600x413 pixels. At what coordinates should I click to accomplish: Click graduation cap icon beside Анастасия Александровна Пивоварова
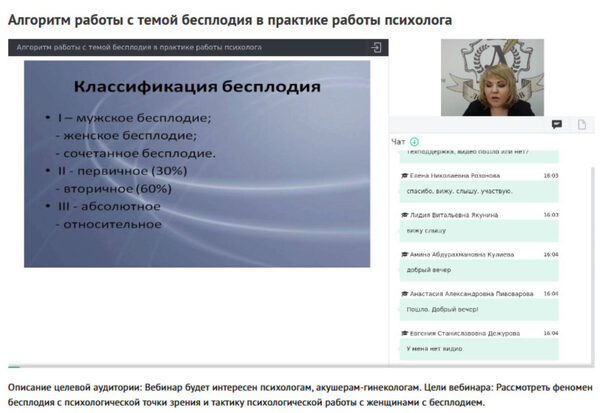tap(404, 294)
